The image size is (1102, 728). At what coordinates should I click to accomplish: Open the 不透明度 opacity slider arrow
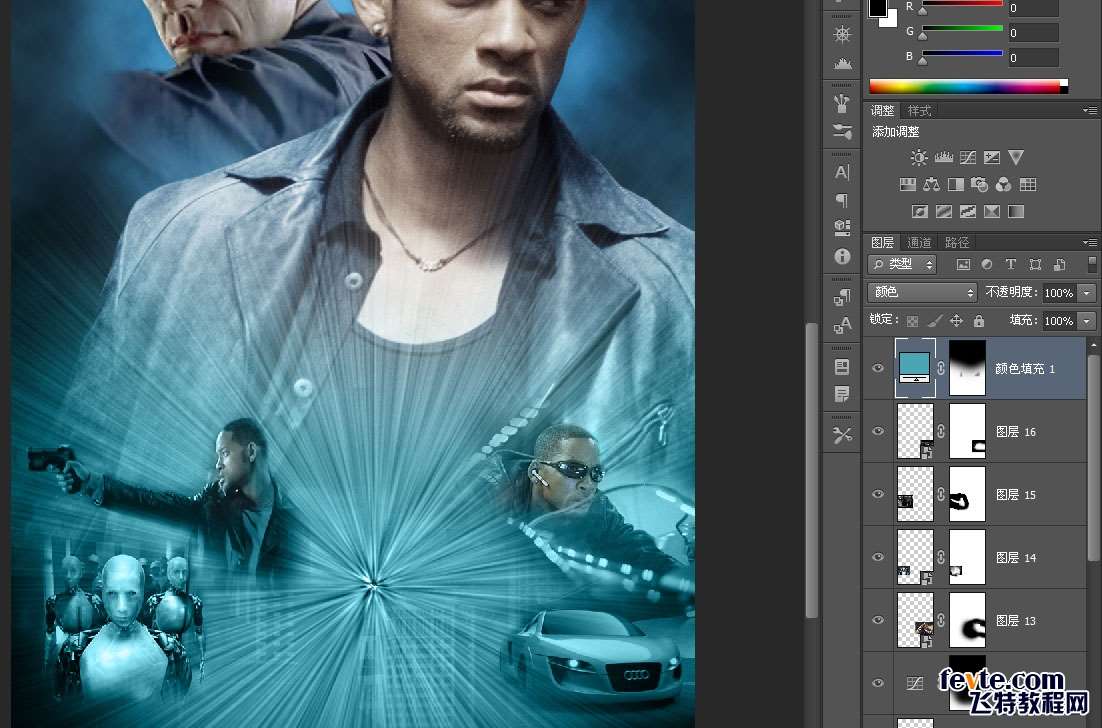(x=1087, y=293)
